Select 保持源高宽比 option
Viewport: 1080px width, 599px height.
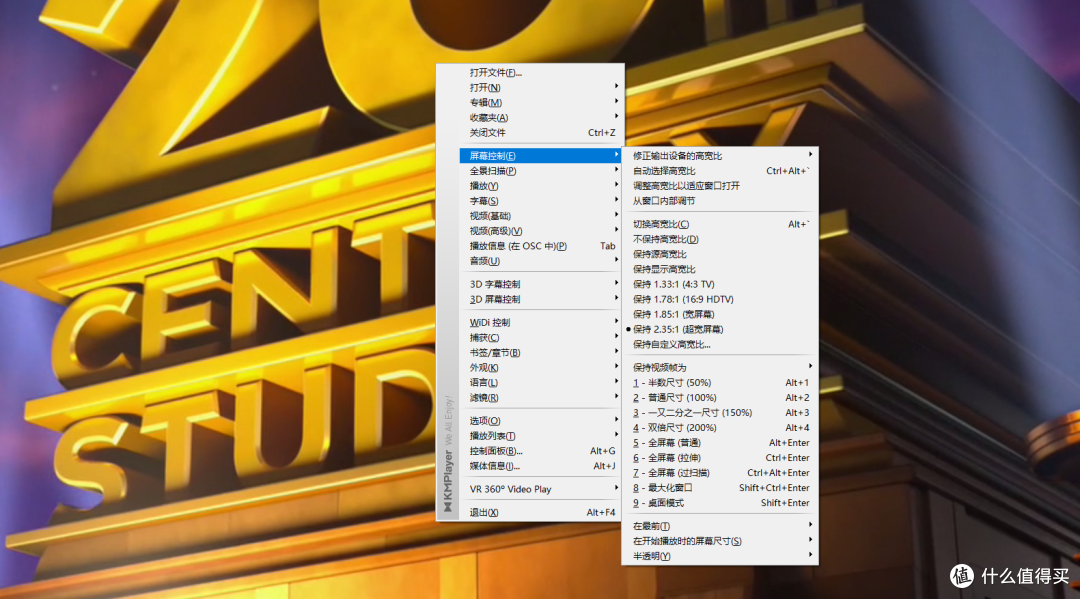tap(720, 254)
